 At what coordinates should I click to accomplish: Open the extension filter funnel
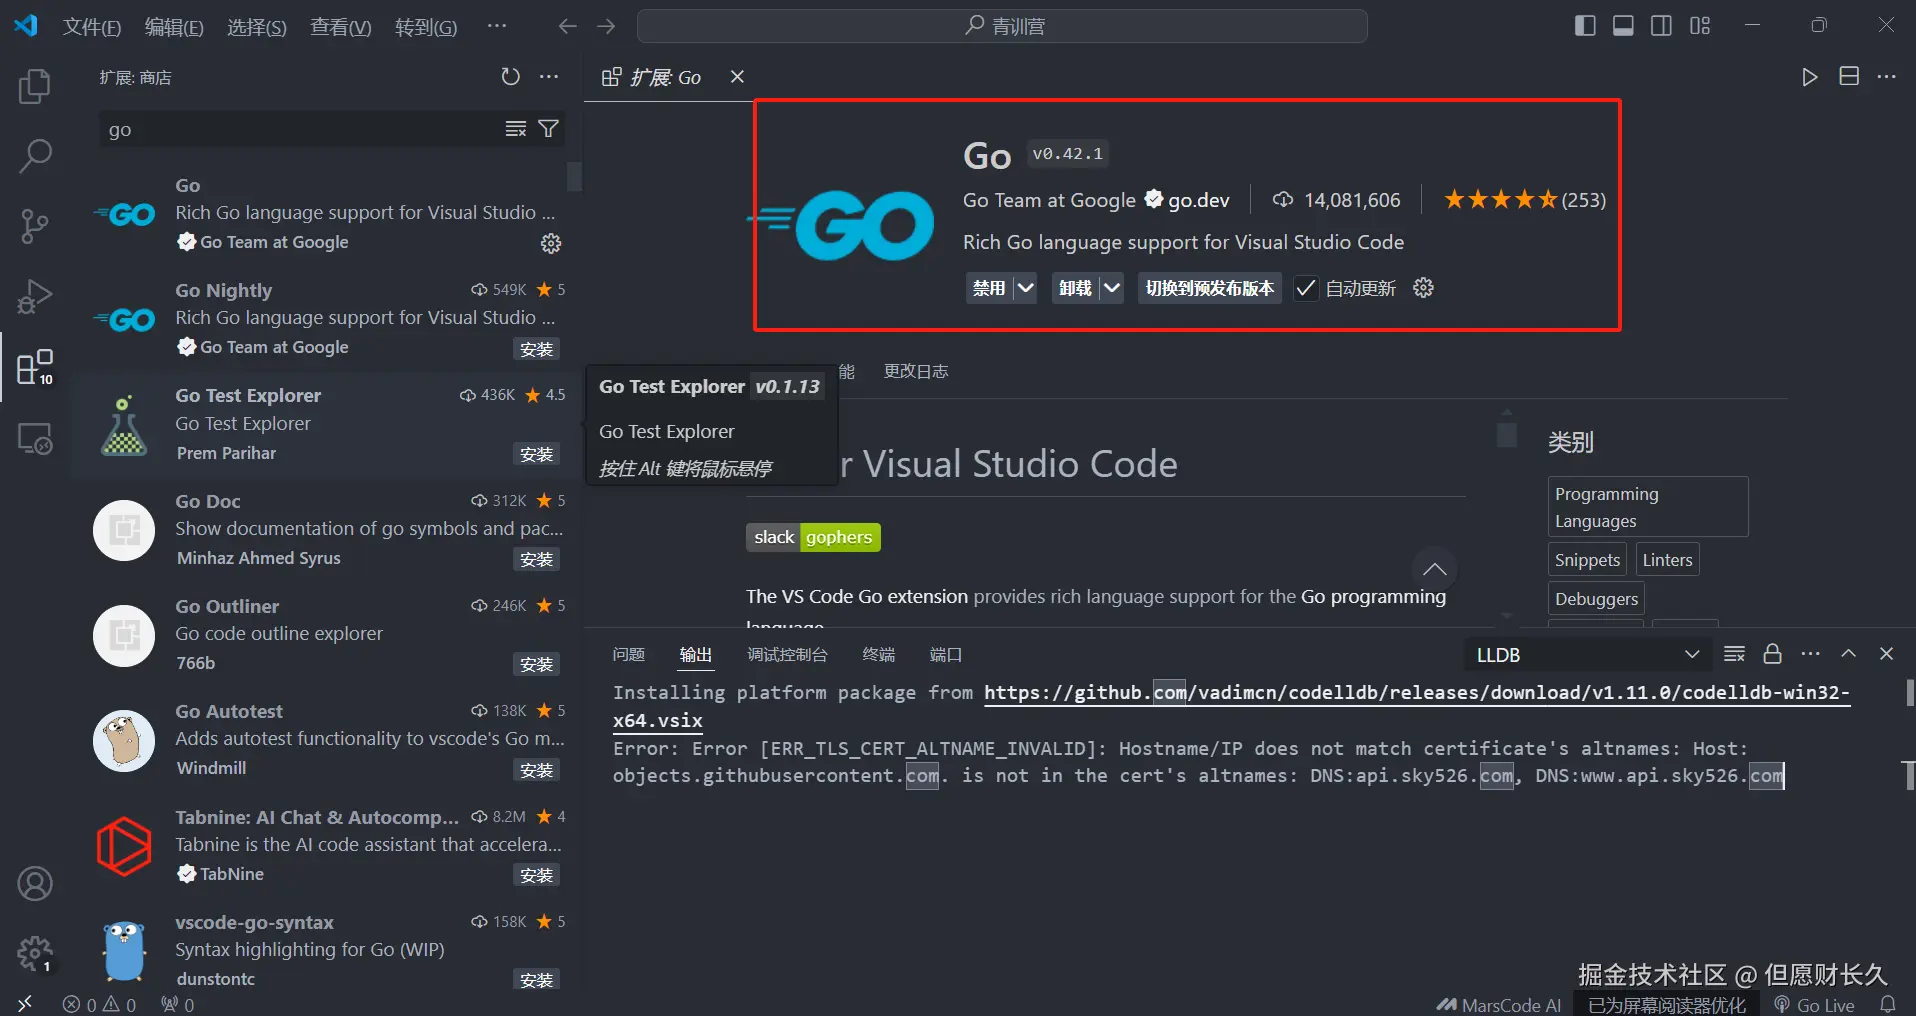click(x=549, y=129)
